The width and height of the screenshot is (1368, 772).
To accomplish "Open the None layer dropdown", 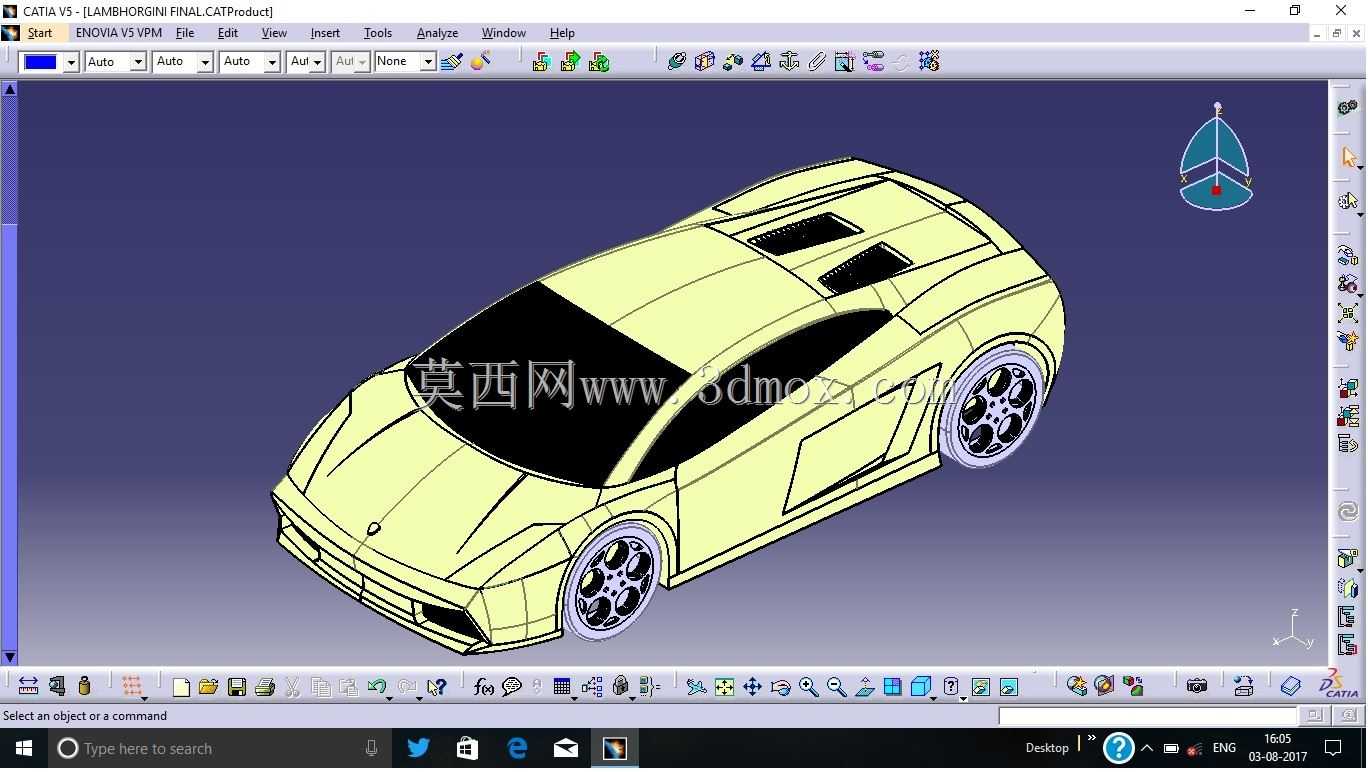I will tap(428, 62).
